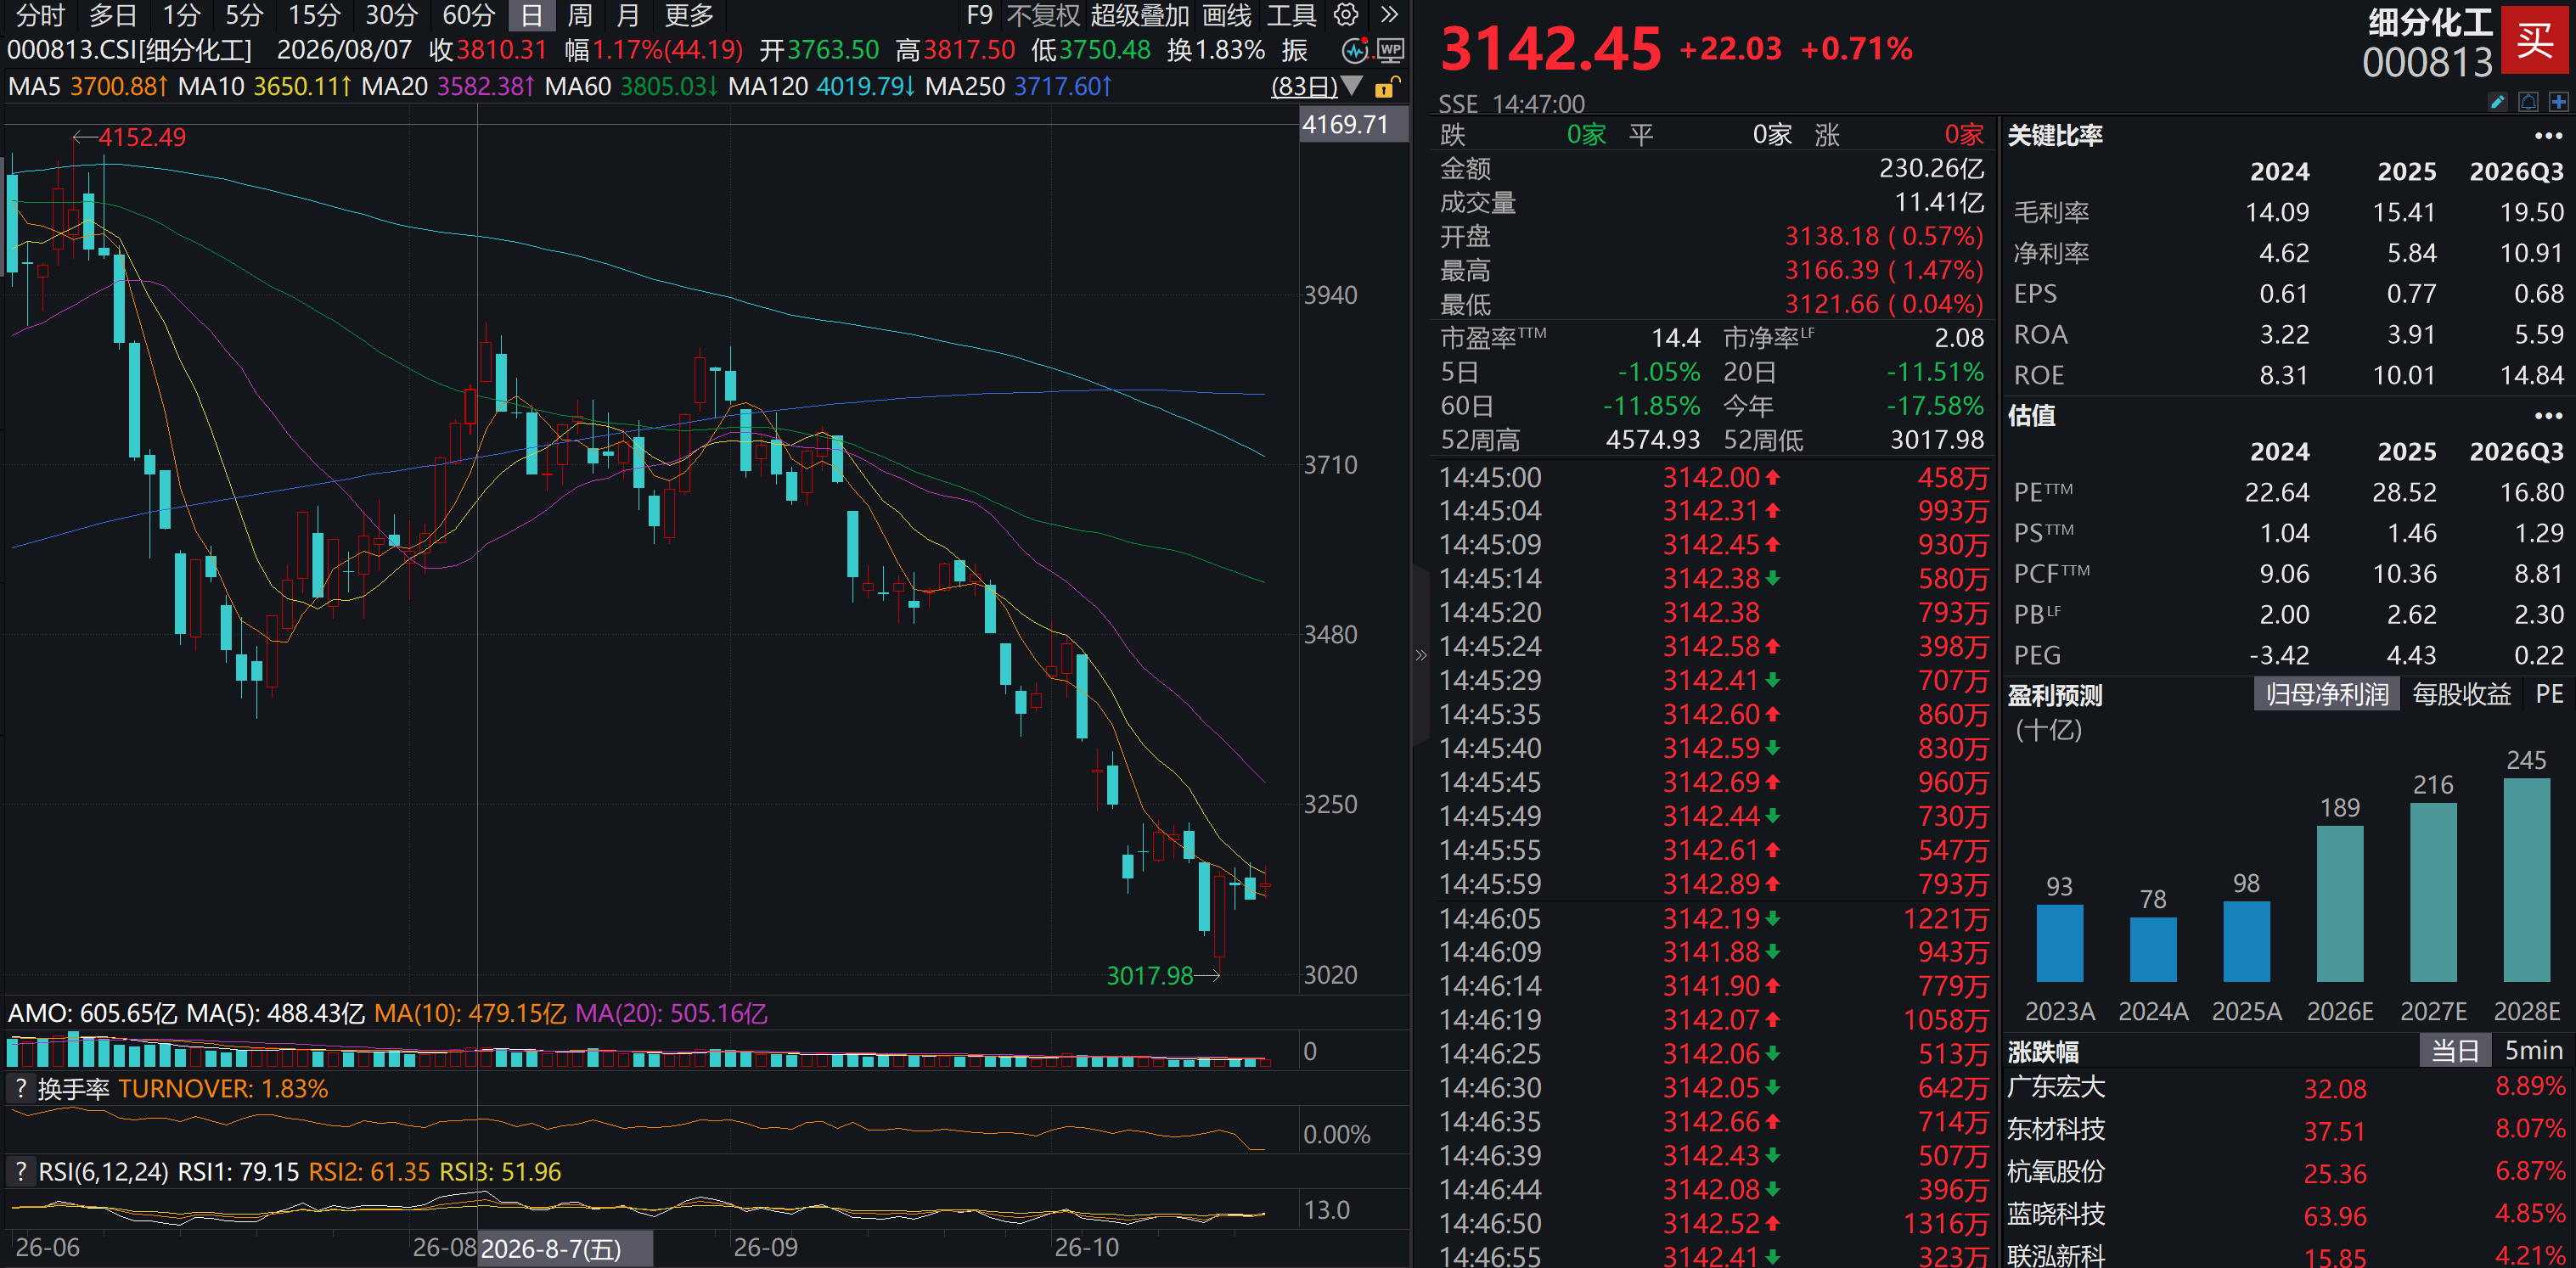Image resolution: width=2576 pixels, height=1268 pixels.
Task: Click the 2028E forecast bar
Action: (x=2526, y=879)
